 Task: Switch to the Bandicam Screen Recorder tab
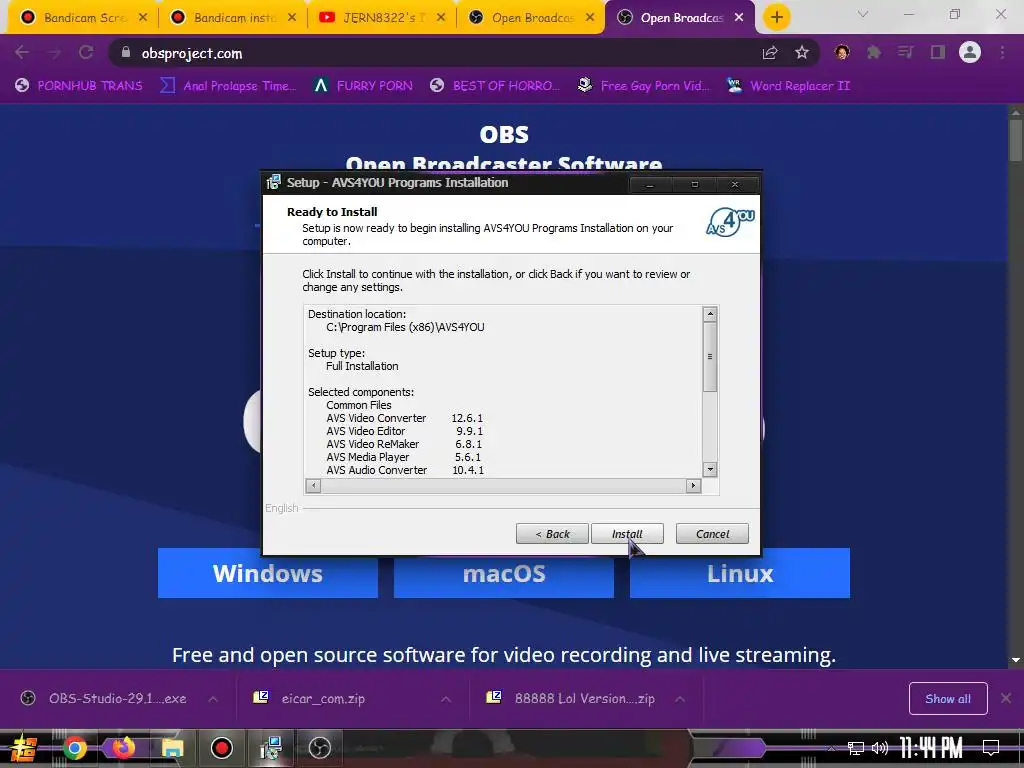click(x=83, y=18)
